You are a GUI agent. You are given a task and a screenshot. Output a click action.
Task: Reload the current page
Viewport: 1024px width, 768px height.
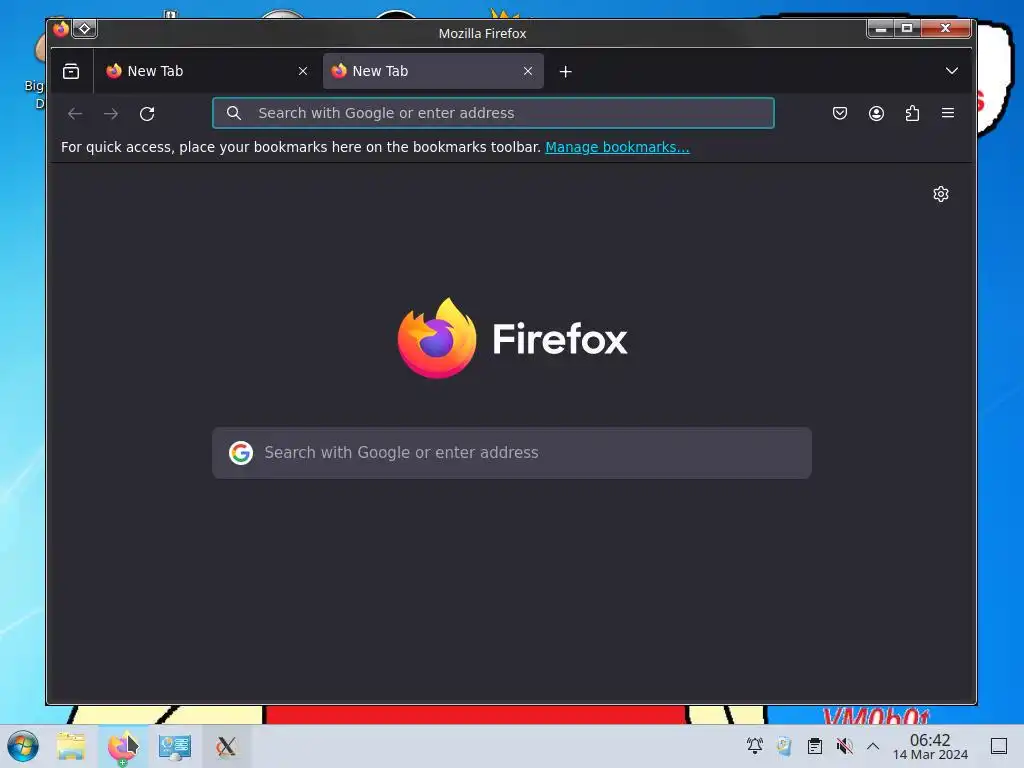pos(147,114)
